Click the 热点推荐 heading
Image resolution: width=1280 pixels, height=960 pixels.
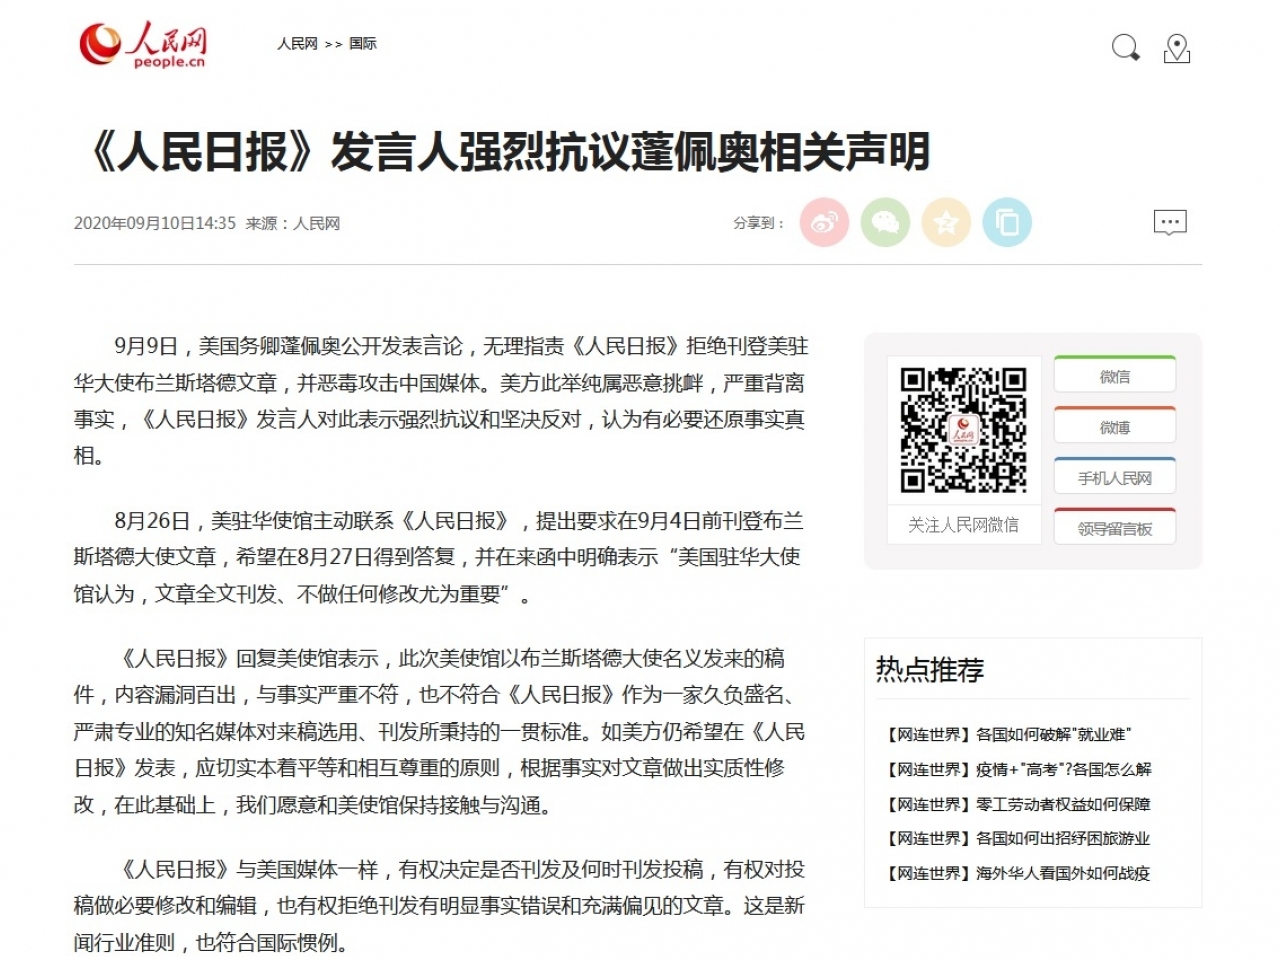click(x=930, y=669)
